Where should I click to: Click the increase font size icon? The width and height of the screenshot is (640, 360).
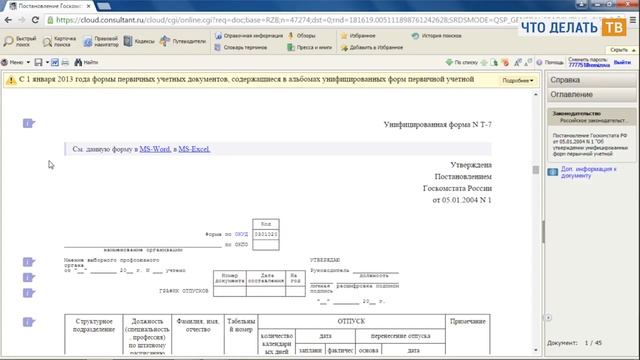(x=518, y=62)
